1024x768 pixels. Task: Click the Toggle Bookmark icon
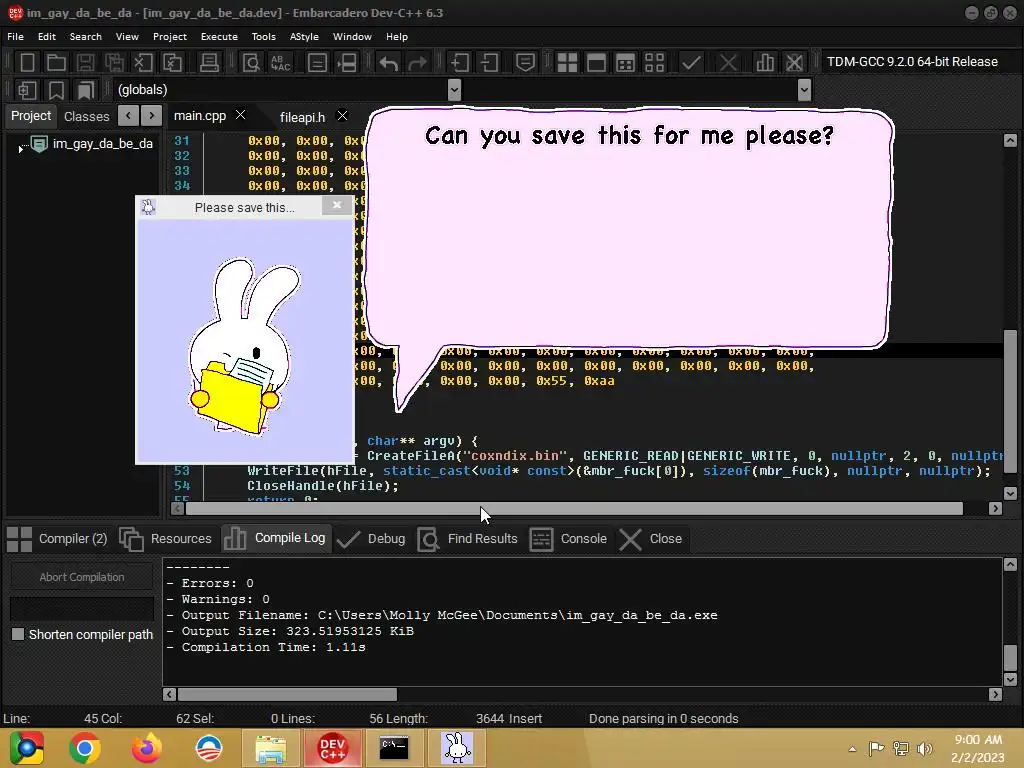pos(56,90)
